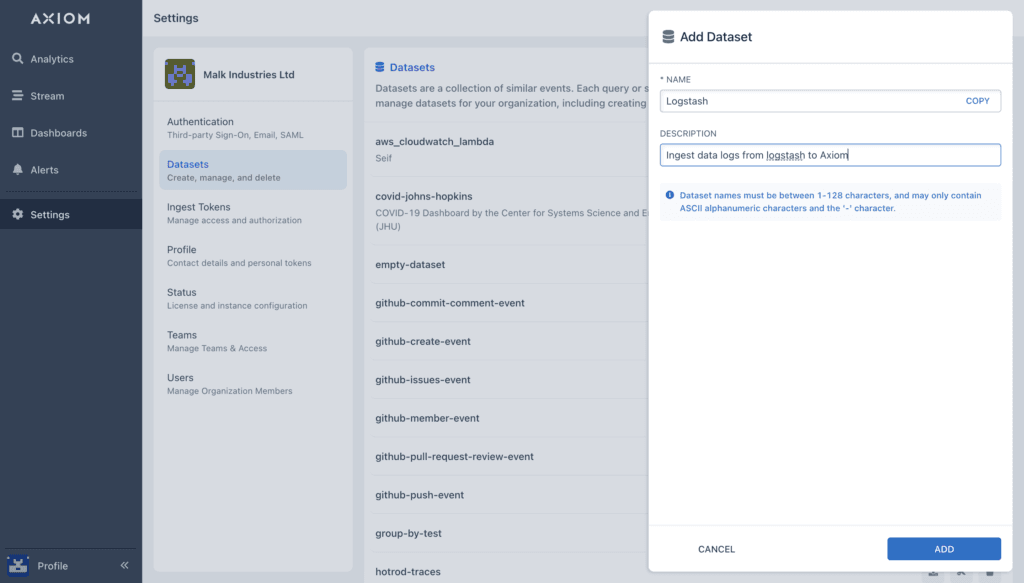Click the Settings page title
The image size is (1024, 583).
[x=176, y=18]
